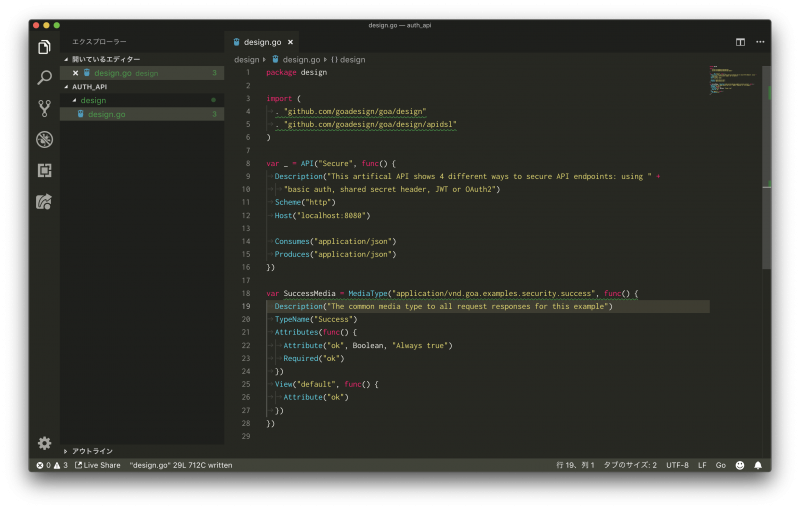Open the Live Share activity bar icon
This screenshot has height=510, width=800.
point(44,201)
